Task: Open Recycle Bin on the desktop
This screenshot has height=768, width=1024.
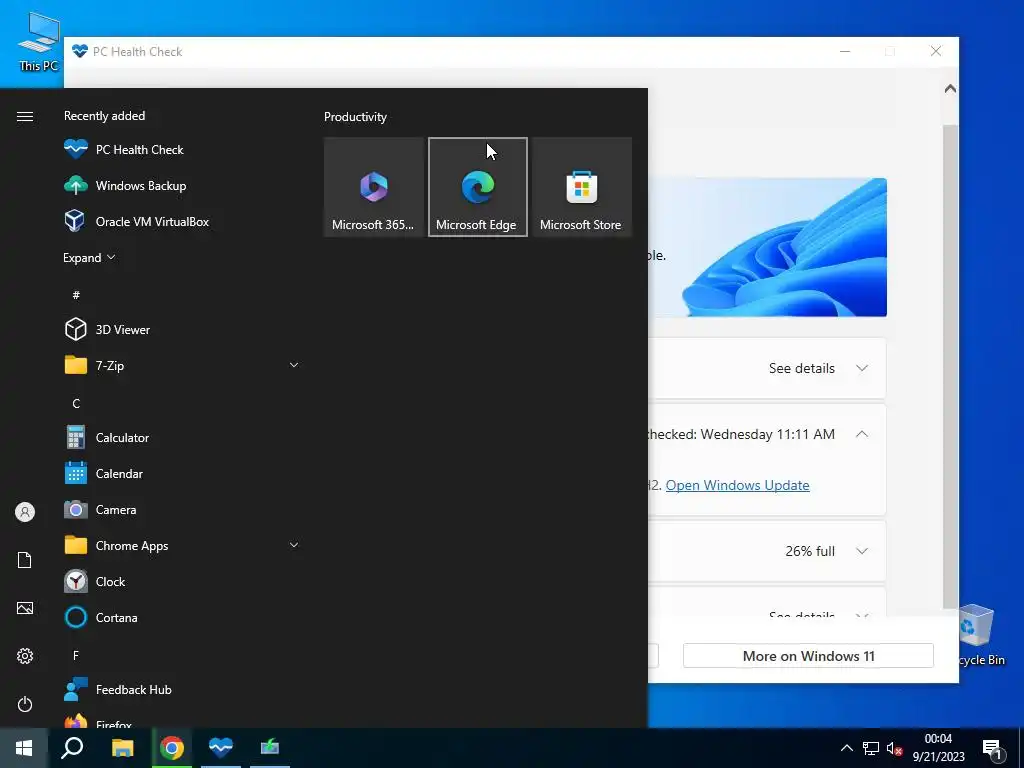Action: [982, 635]
